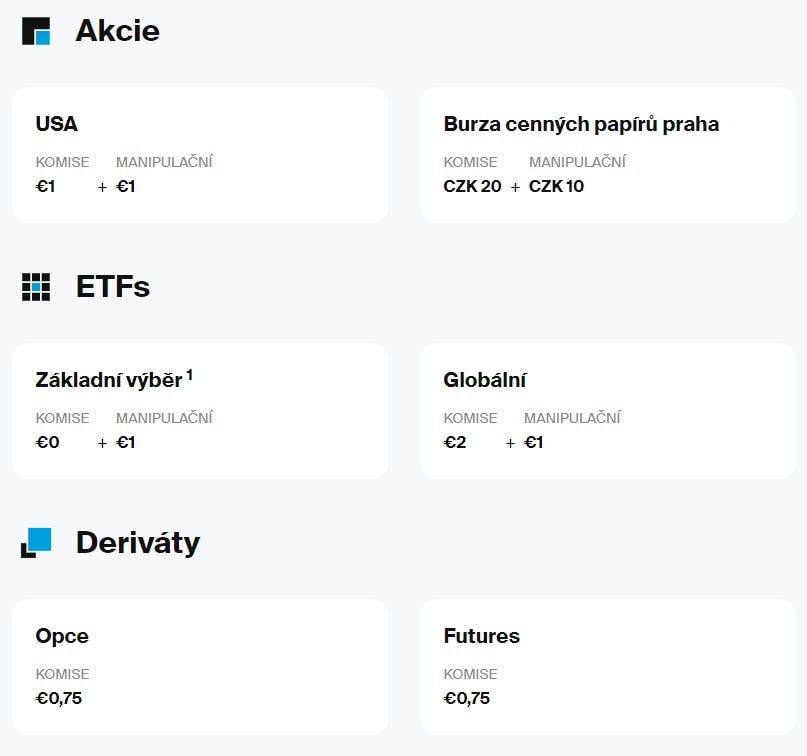Click the €0,75 commission under Opce
The image size is (807, 756).
pos(59,698)
